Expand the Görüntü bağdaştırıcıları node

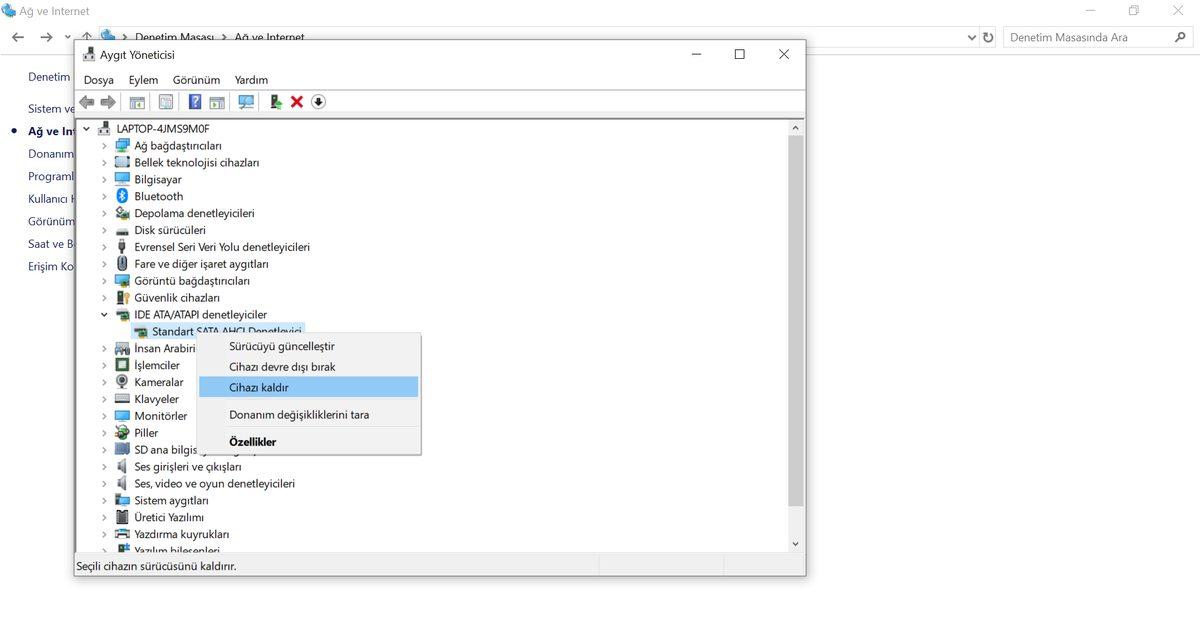click(104, 280)
